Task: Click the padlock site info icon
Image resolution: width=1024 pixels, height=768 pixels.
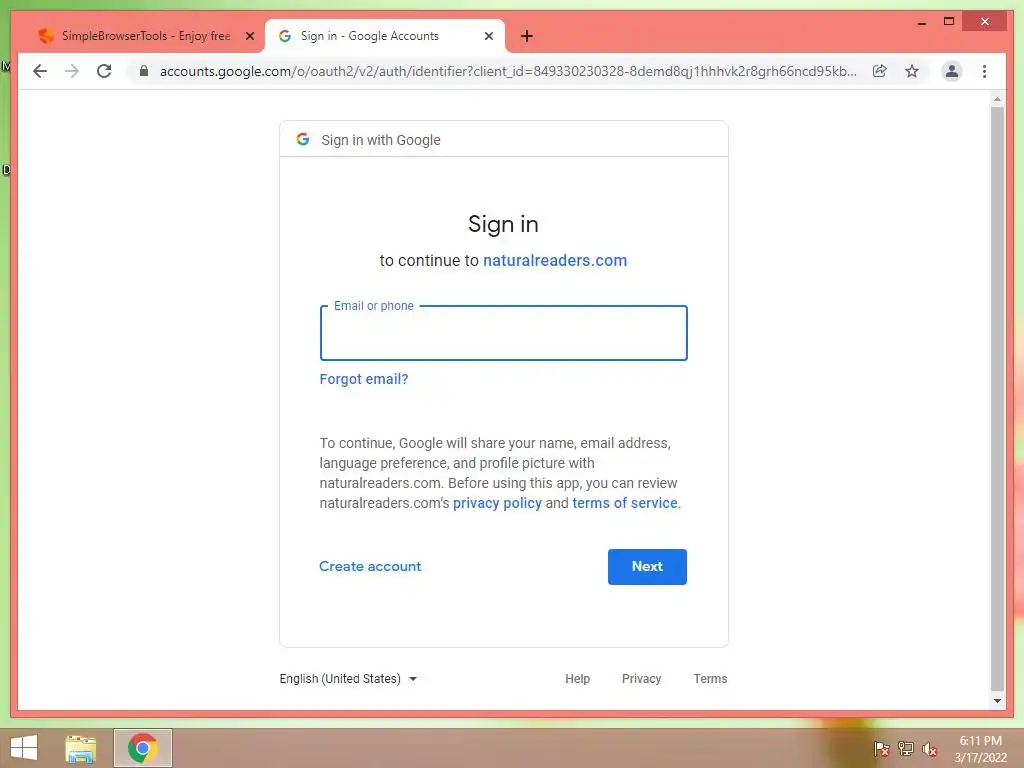Action: [x=144, y=71]
